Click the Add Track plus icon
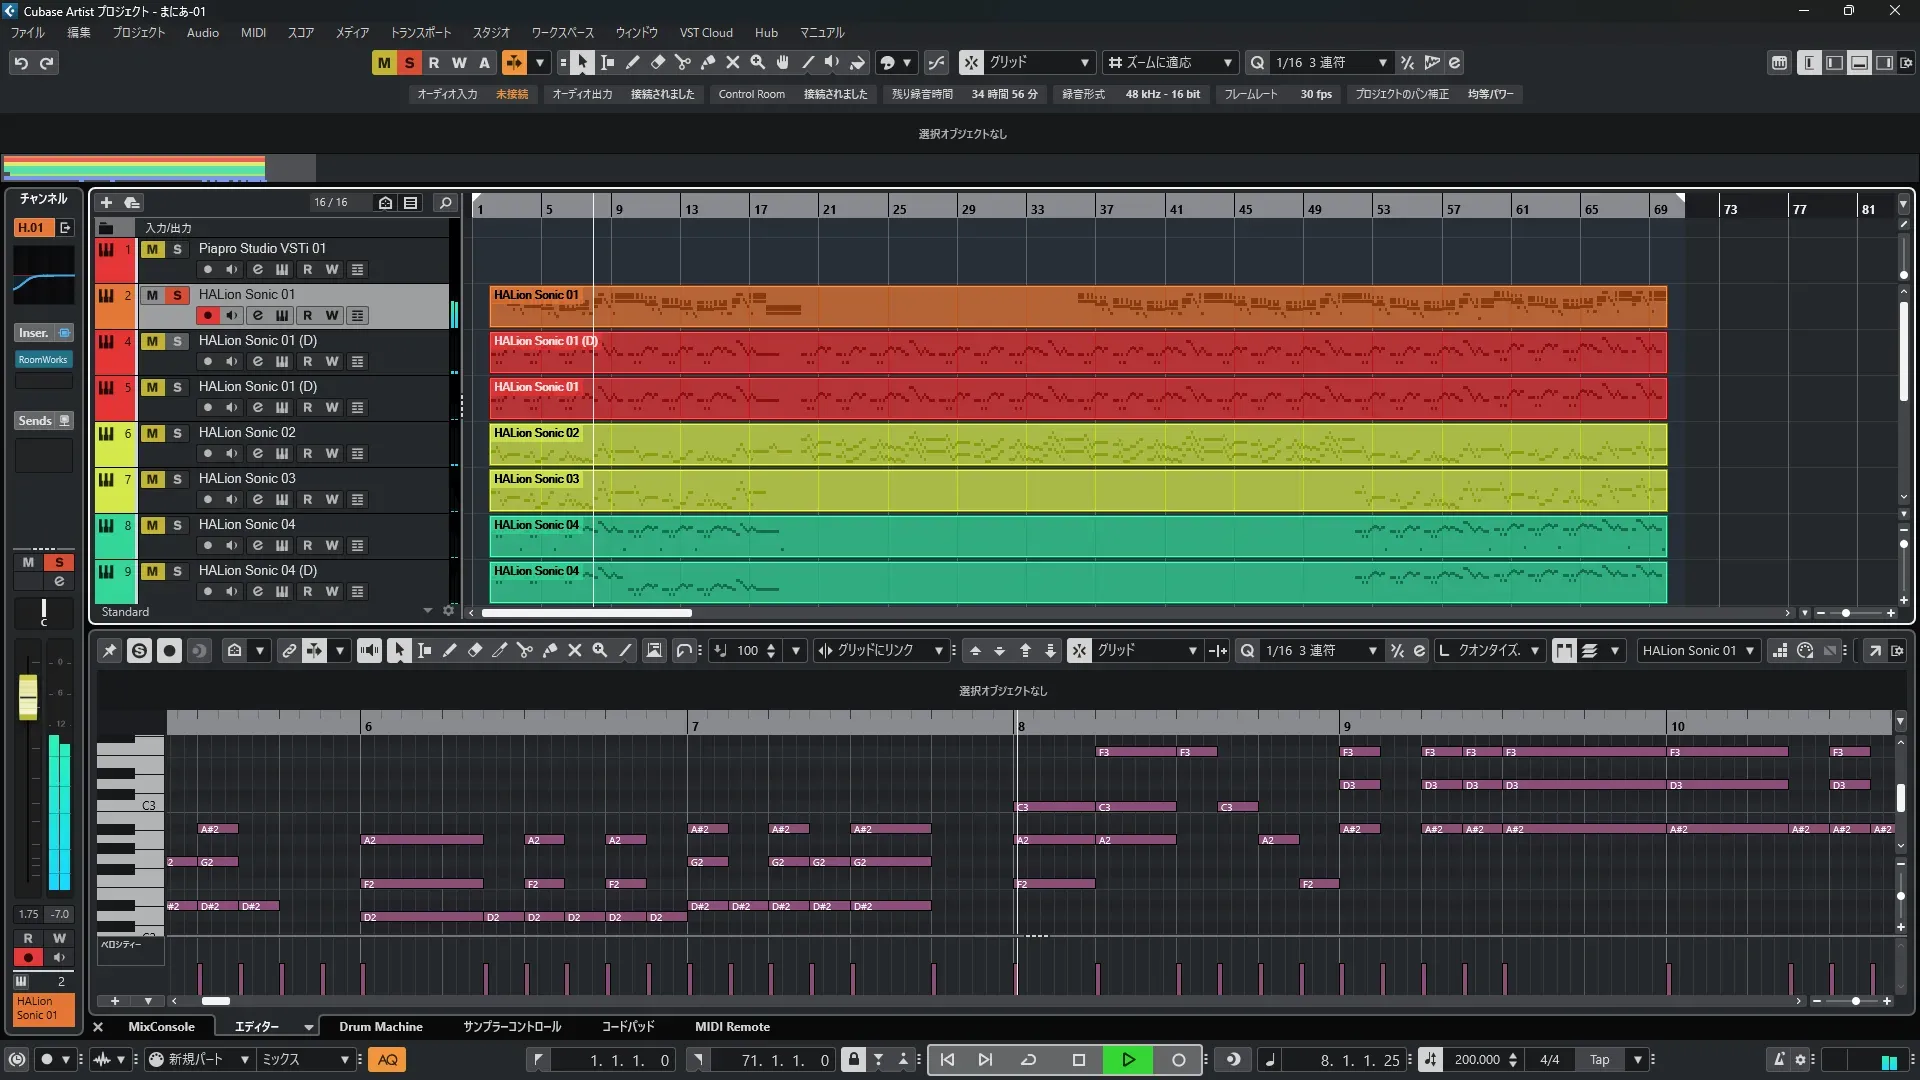The width and height of the screenshot is (1920, 1080). point(106,203)
